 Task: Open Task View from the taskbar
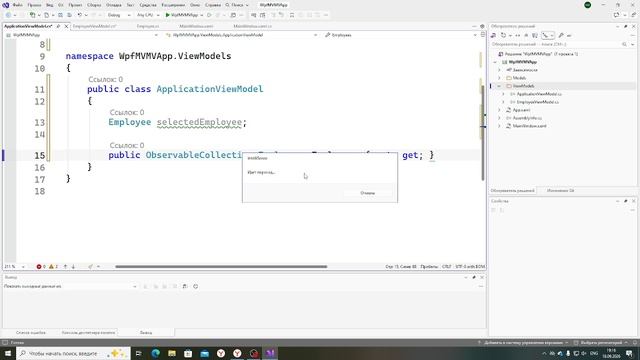click(x=139, y=353)
